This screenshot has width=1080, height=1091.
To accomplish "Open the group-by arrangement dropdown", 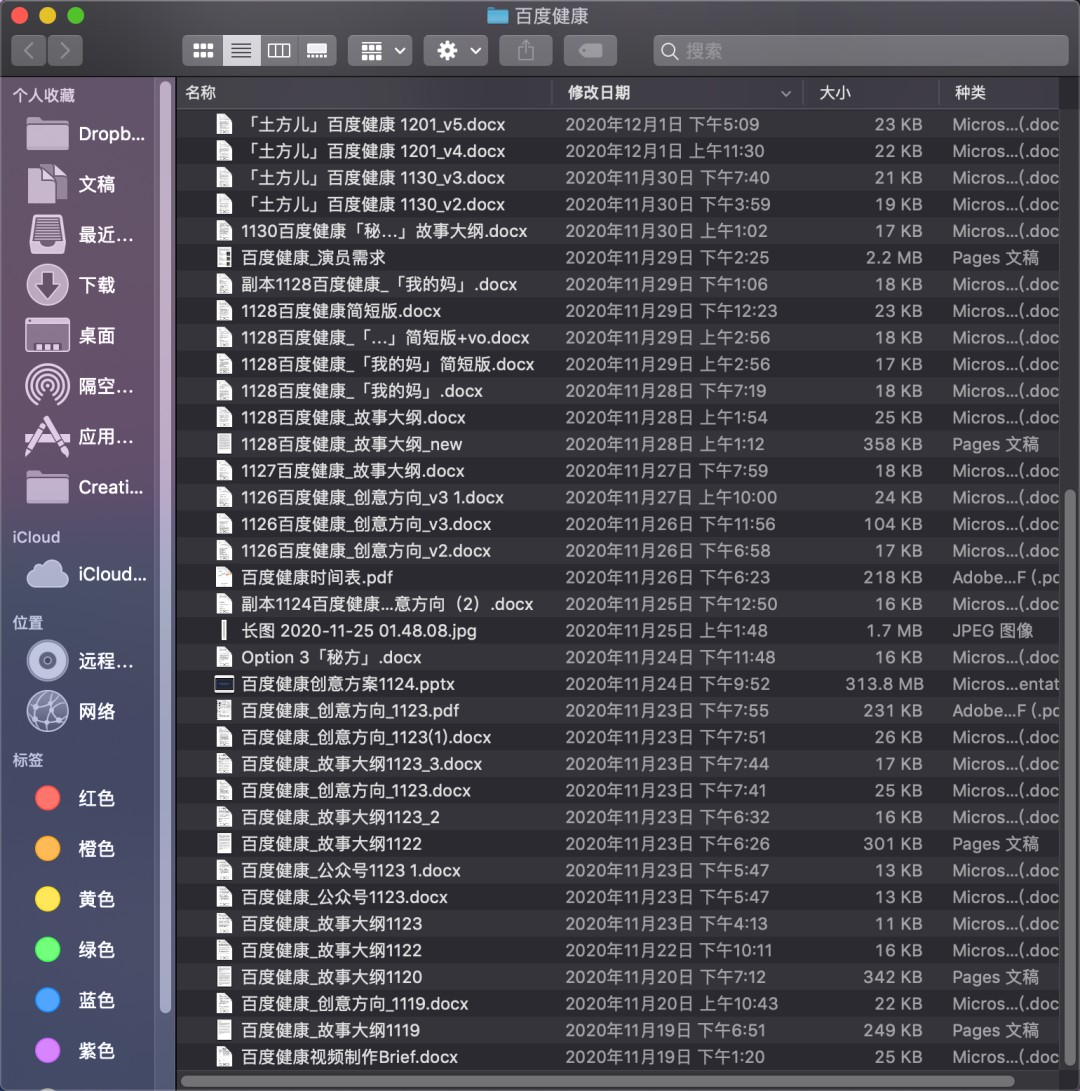I will [x=381, y=50].
